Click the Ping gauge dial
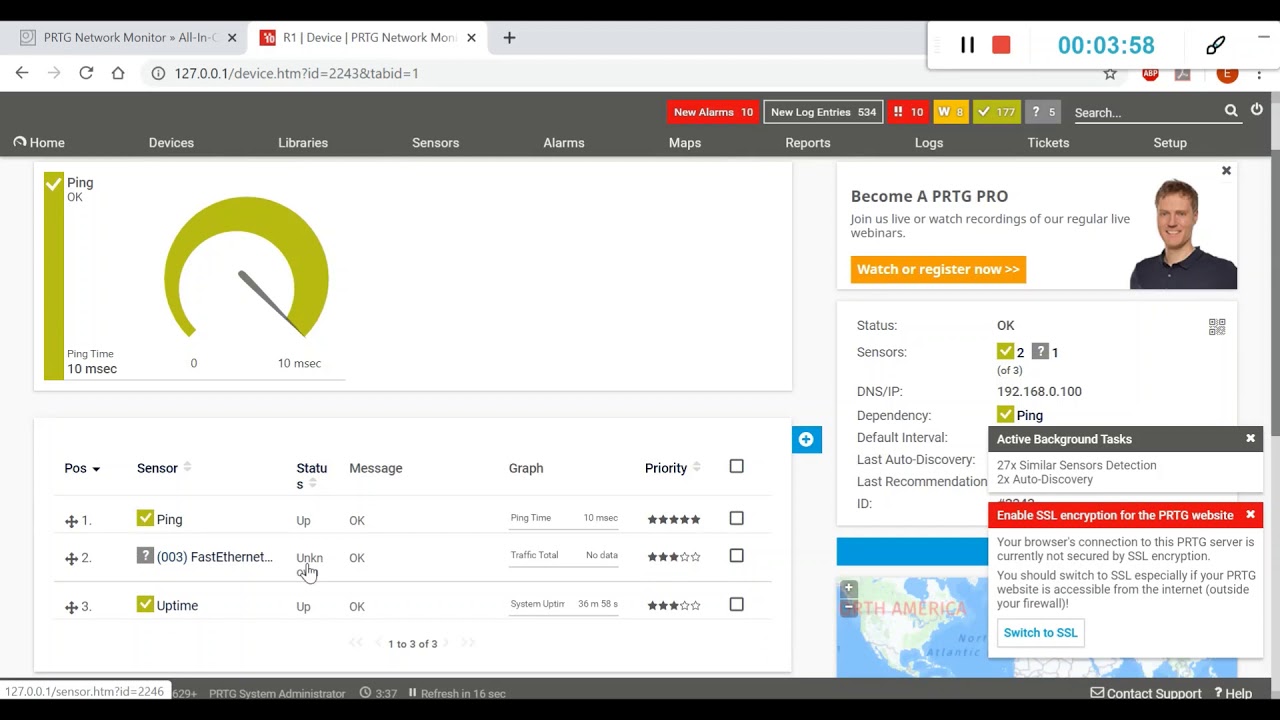1280x720 pixels. 246,268
